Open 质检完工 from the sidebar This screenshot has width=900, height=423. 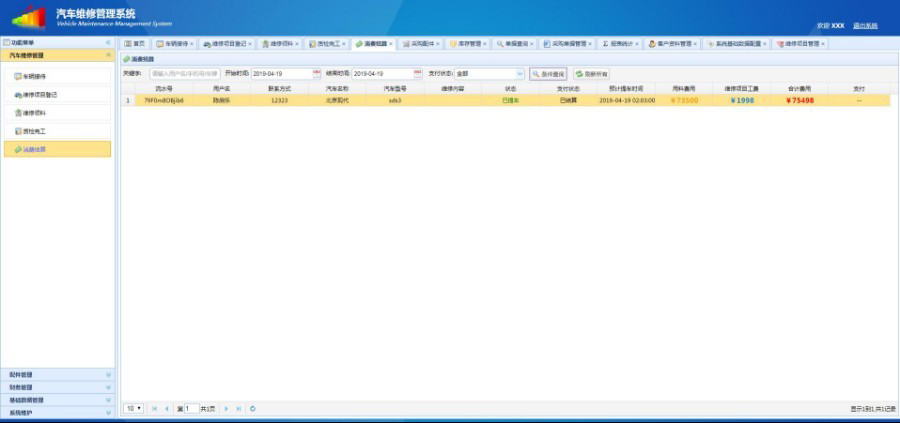tap(35, 131)
